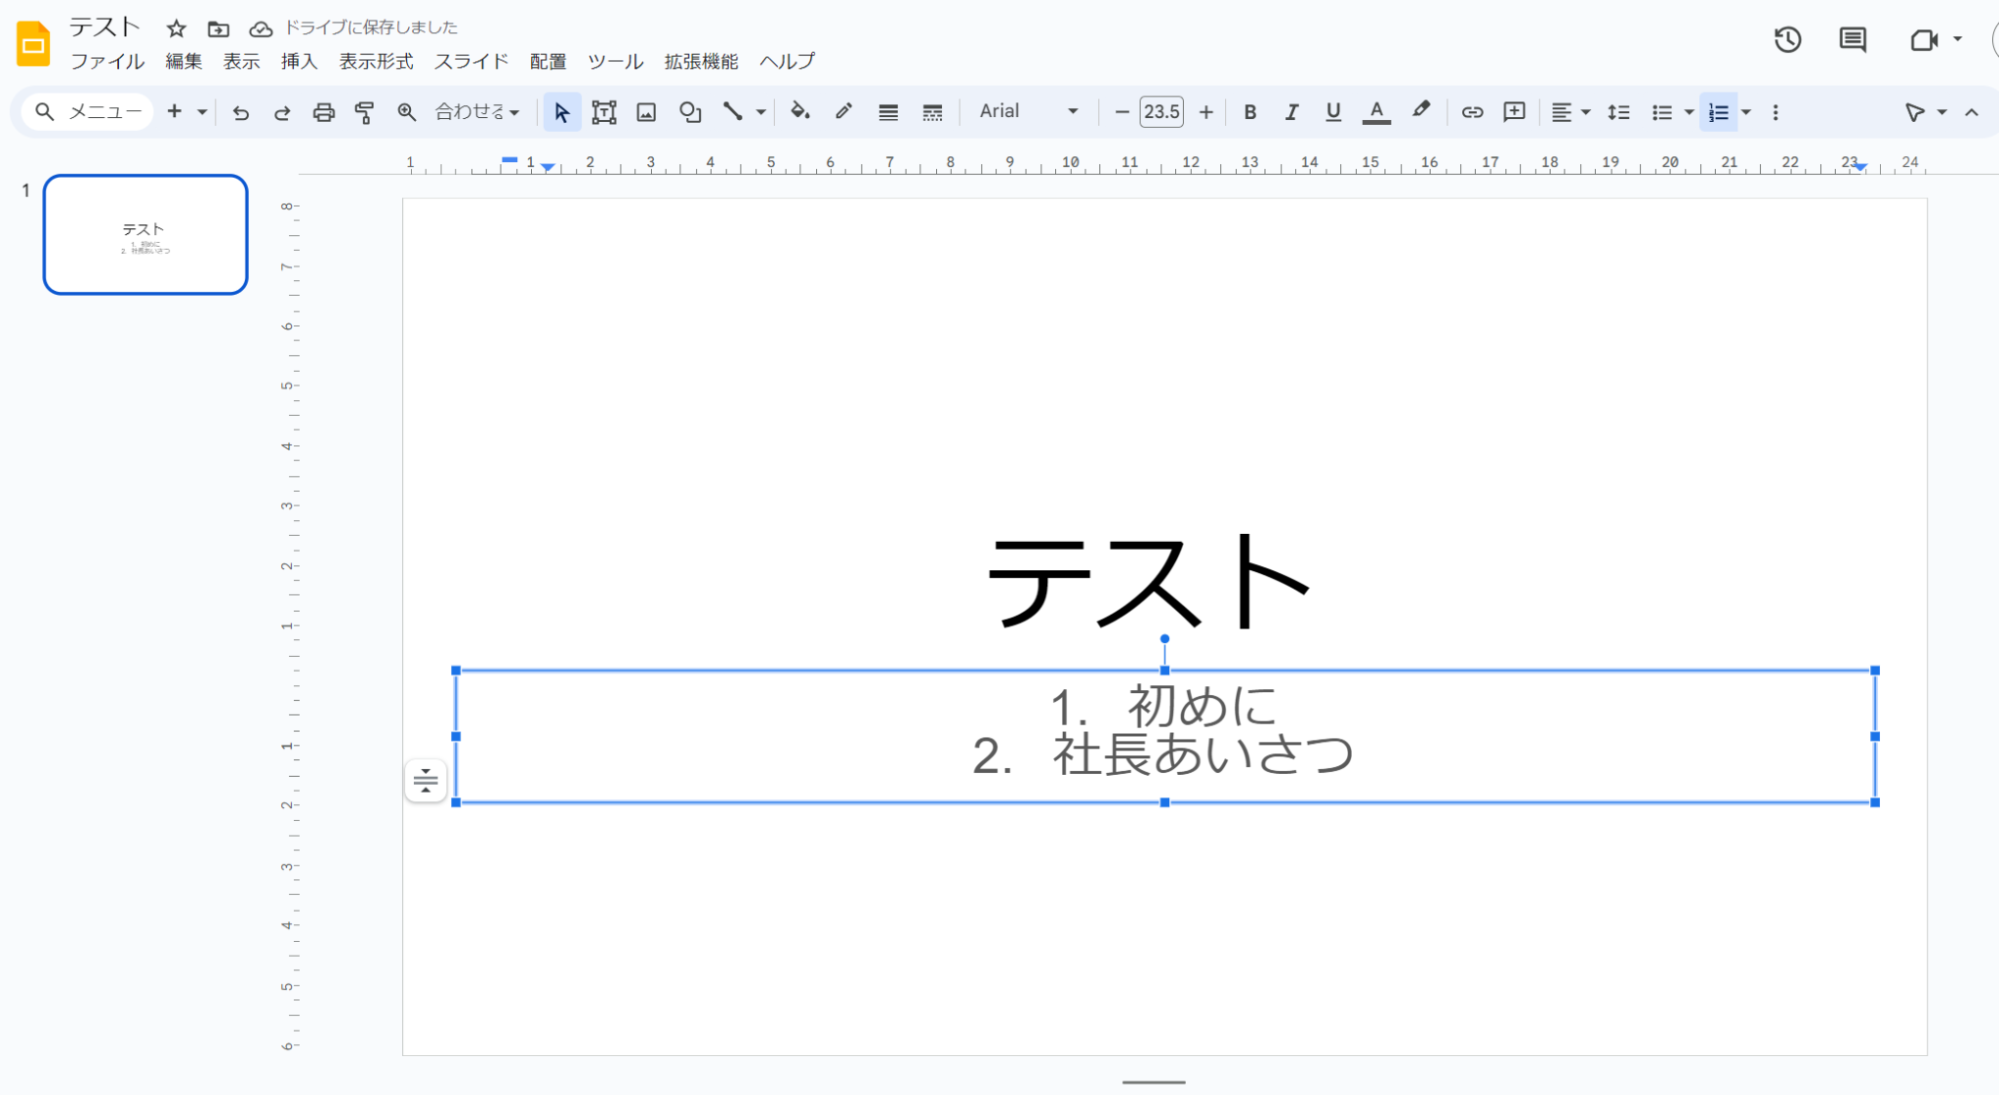Expand the numbered list options arrow
Screen dimensions: 1999x1096
click(x=1746, y=112)
